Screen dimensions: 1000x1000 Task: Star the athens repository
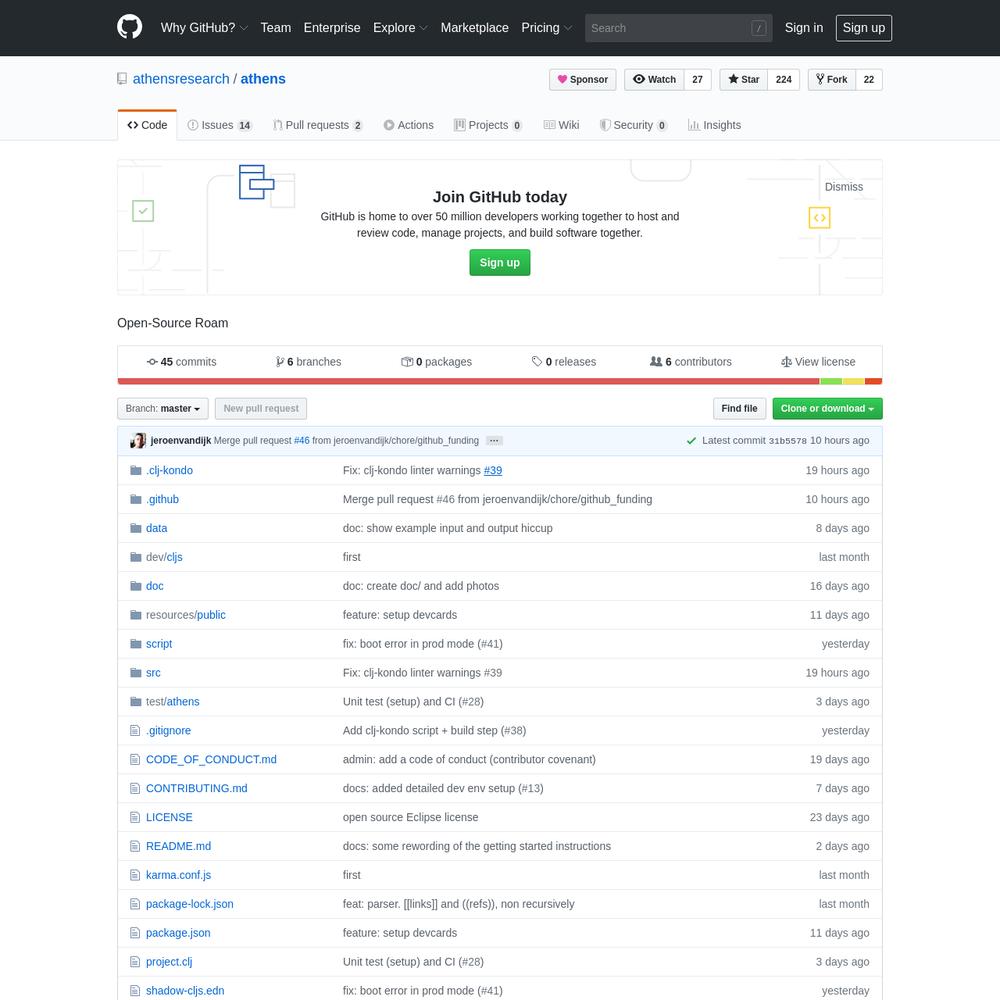click(x=744, y=80)
